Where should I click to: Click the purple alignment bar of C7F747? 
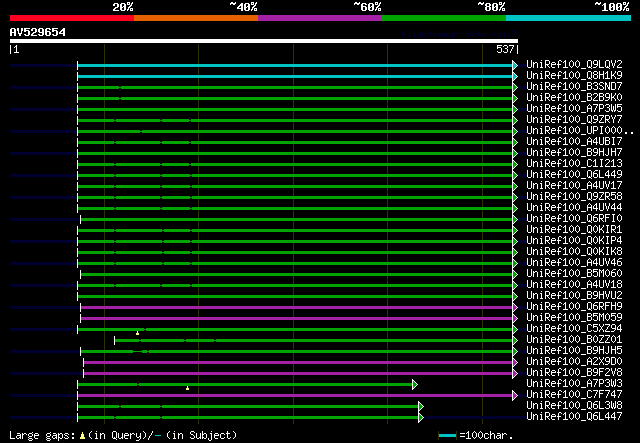pos(295,396)
